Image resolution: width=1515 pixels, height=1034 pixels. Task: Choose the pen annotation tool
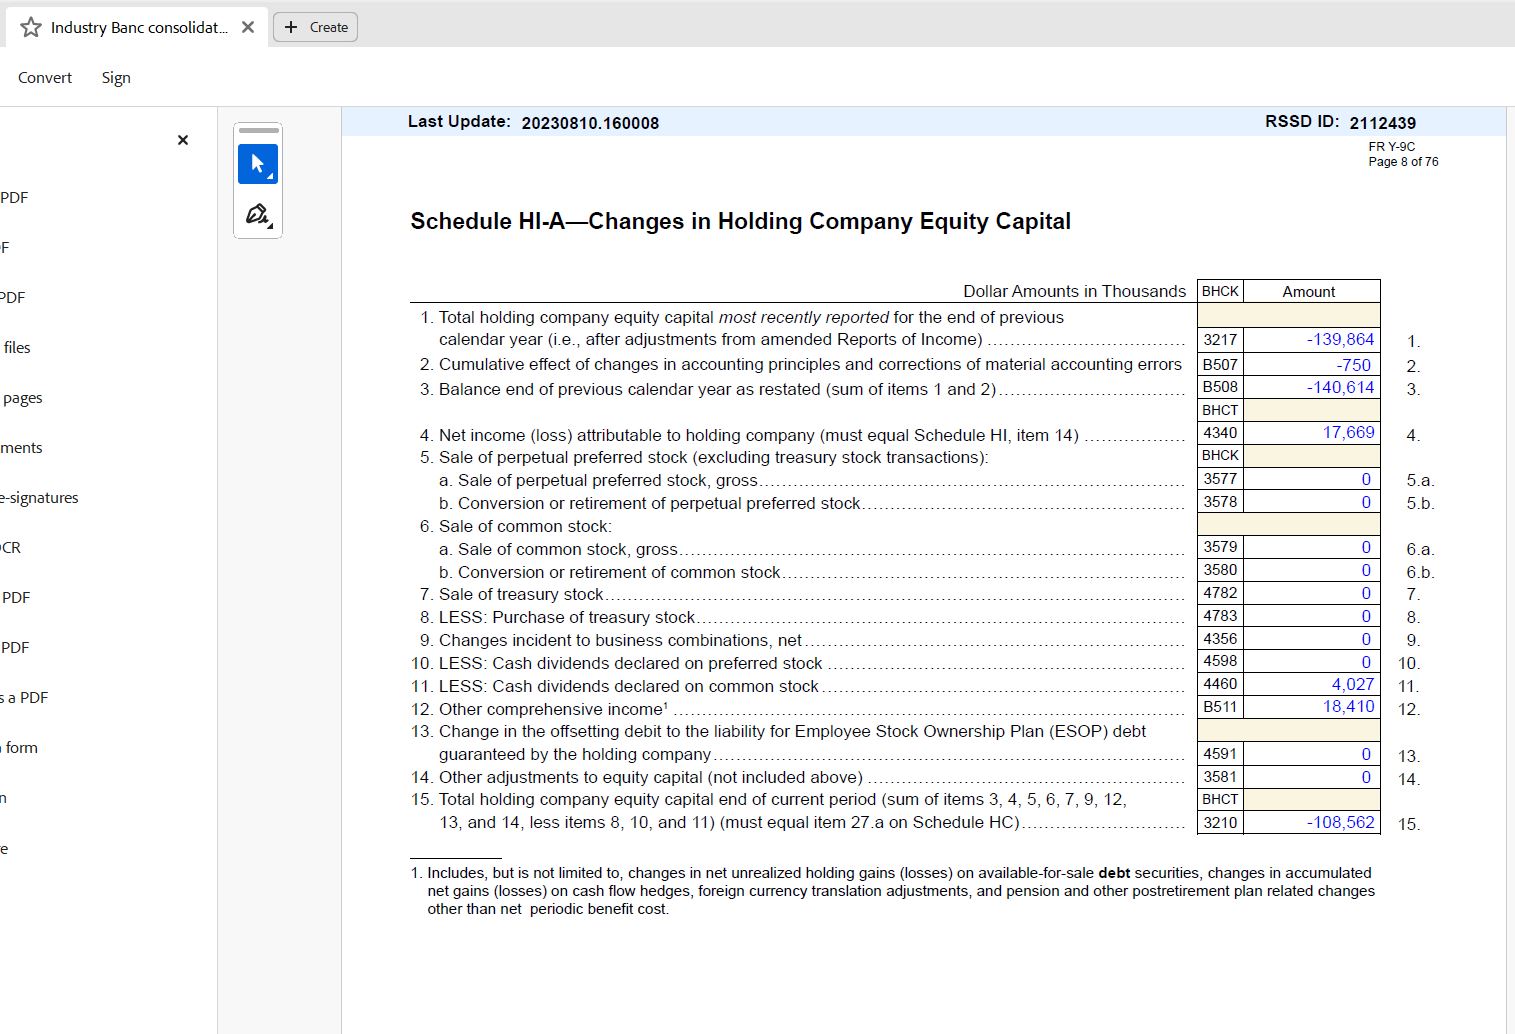tap(256, 214)
